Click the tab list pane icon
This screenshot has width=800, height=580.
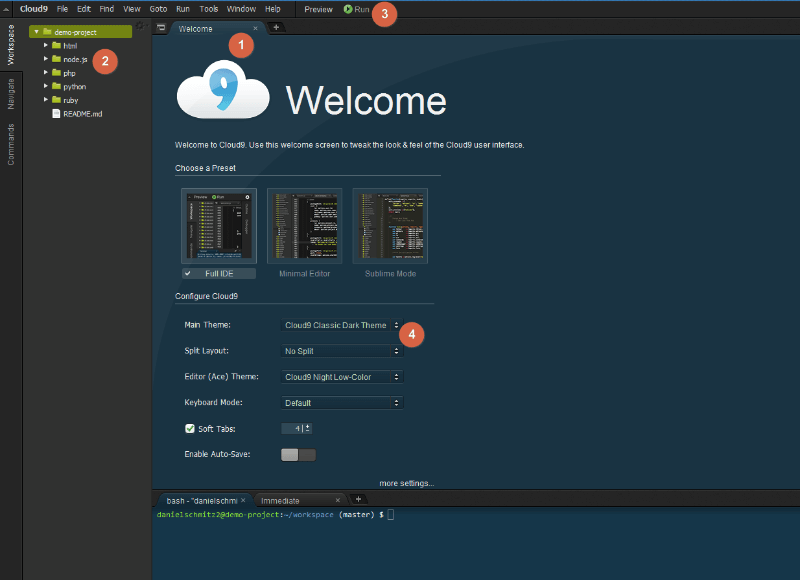[161, 28]
